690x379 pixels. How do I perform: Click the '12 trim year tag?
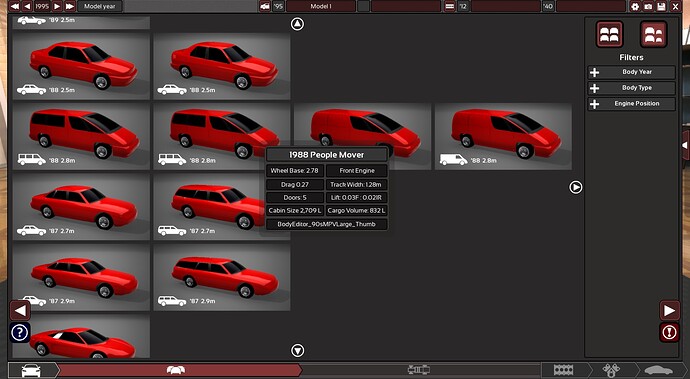[x=463, y=6]
